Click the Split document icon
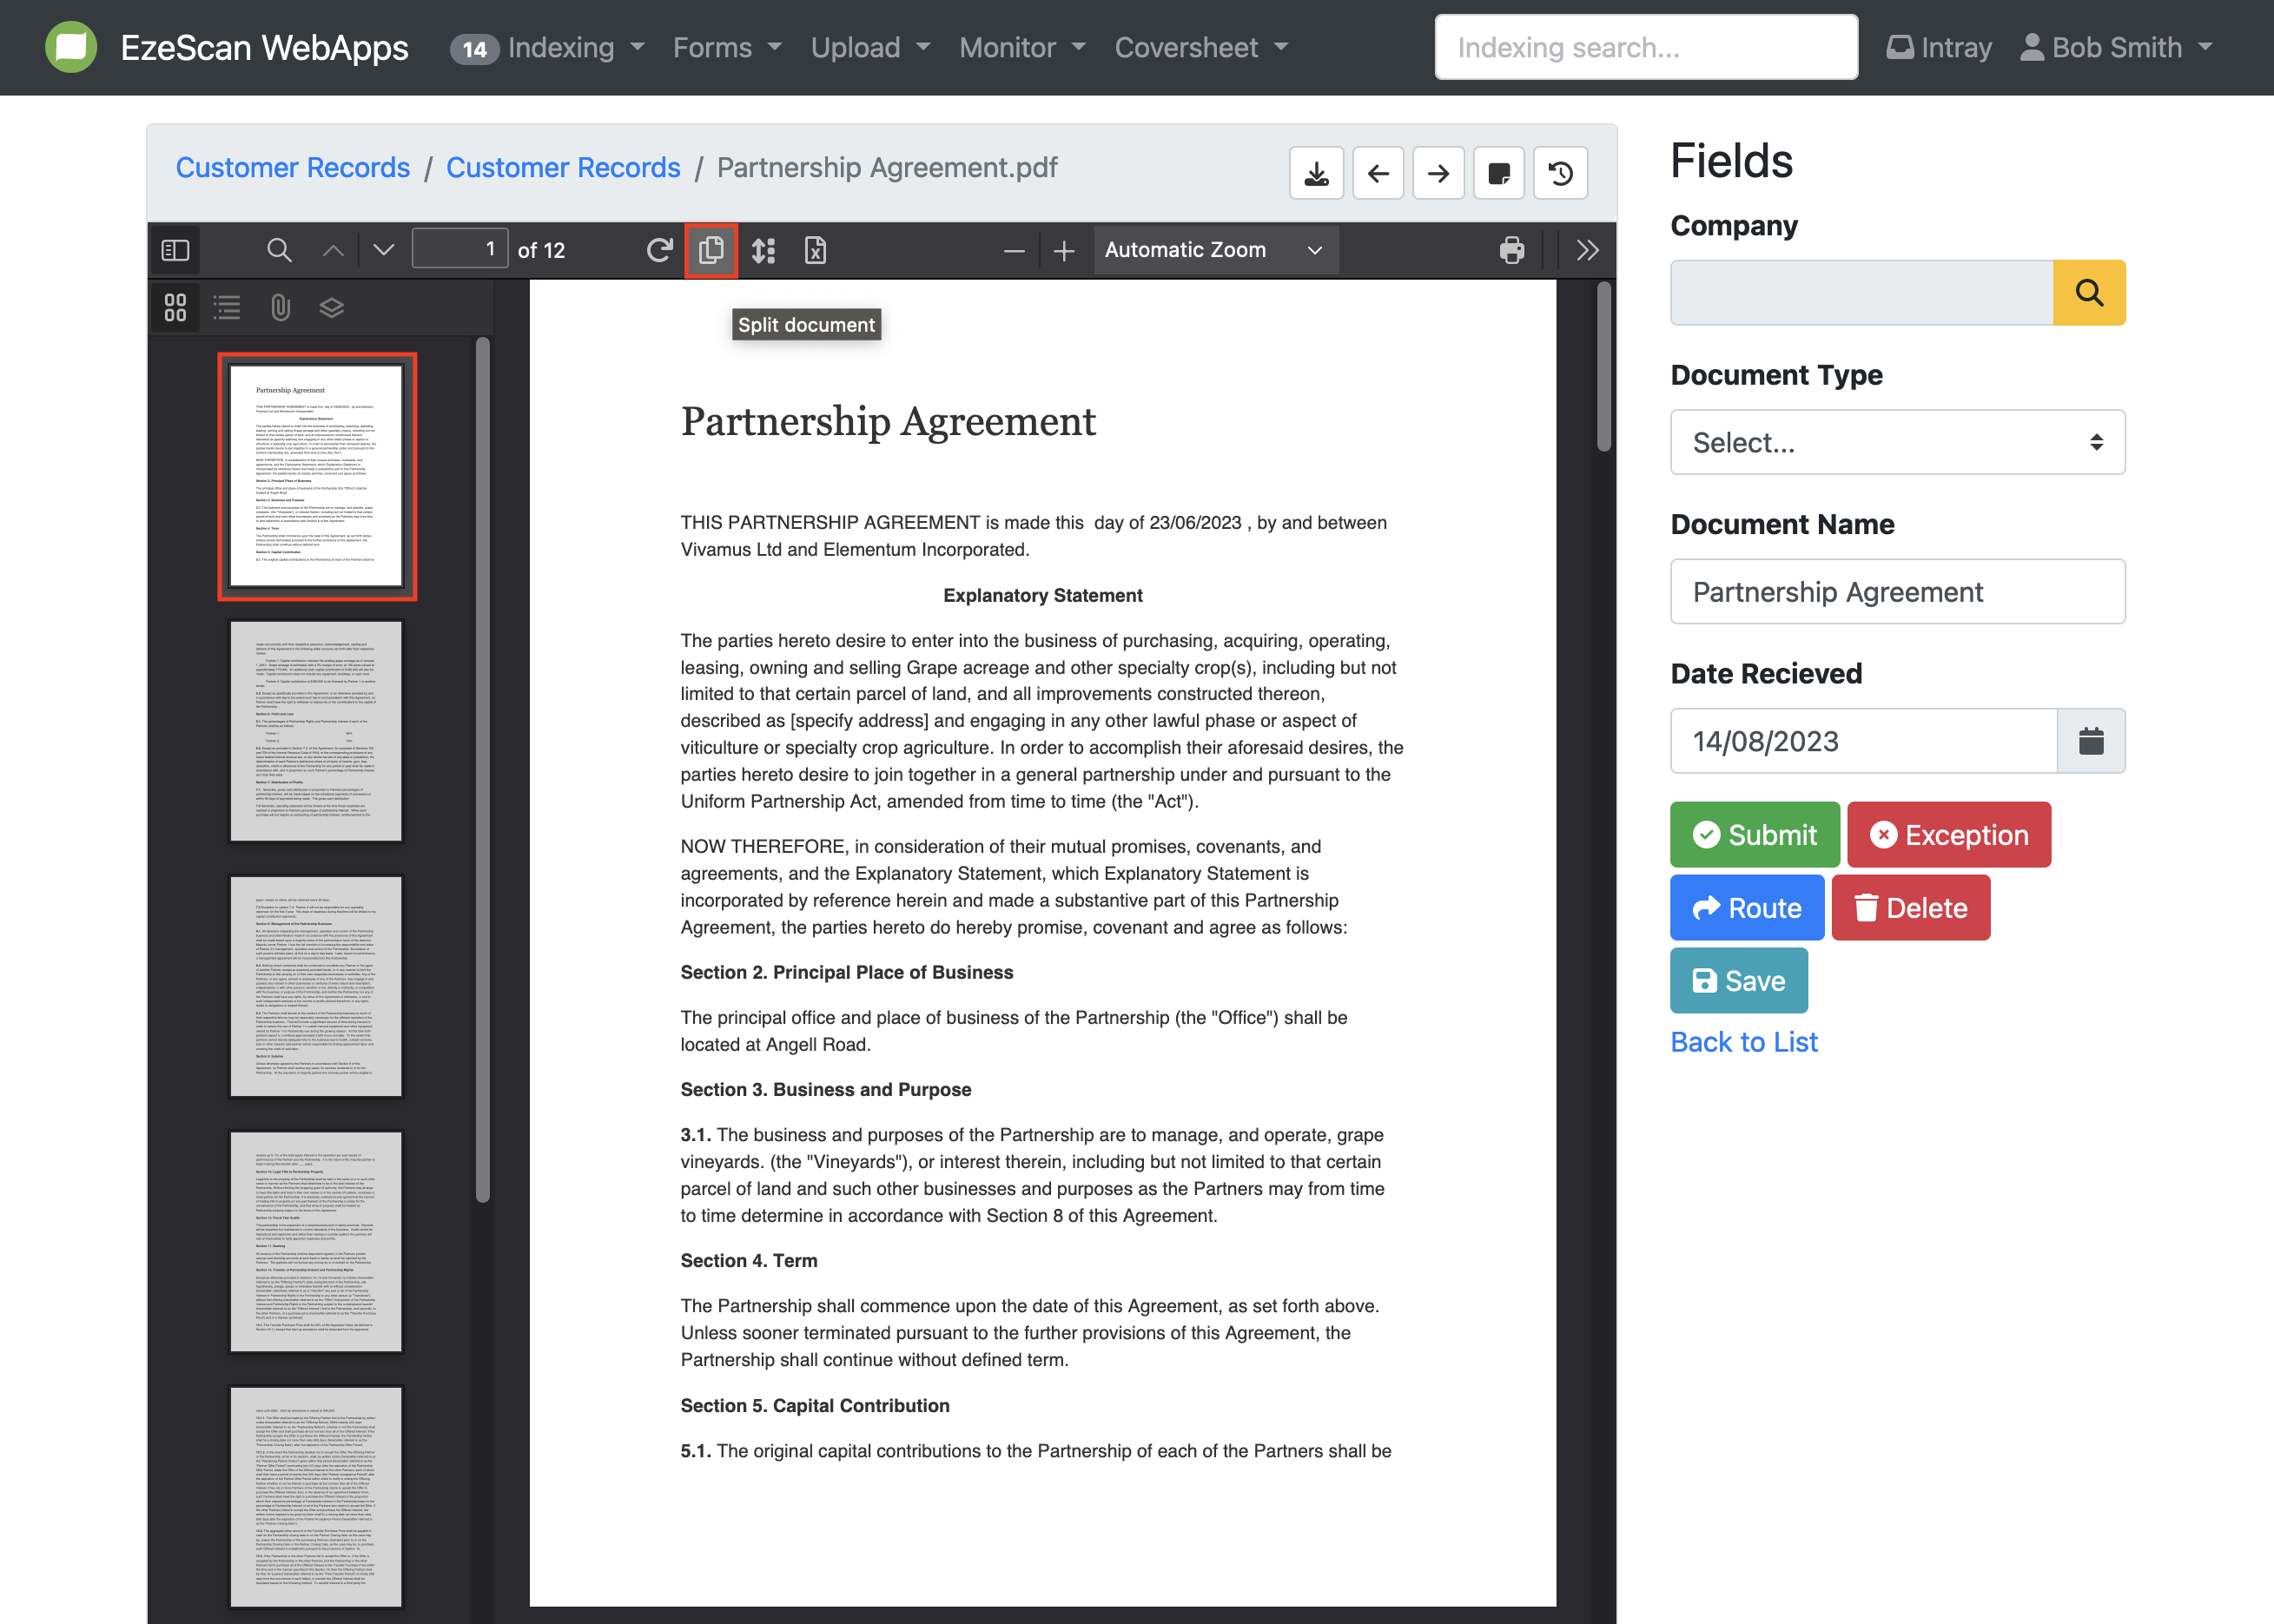The image size is (2274, 1624). click(x=710, y=250)
